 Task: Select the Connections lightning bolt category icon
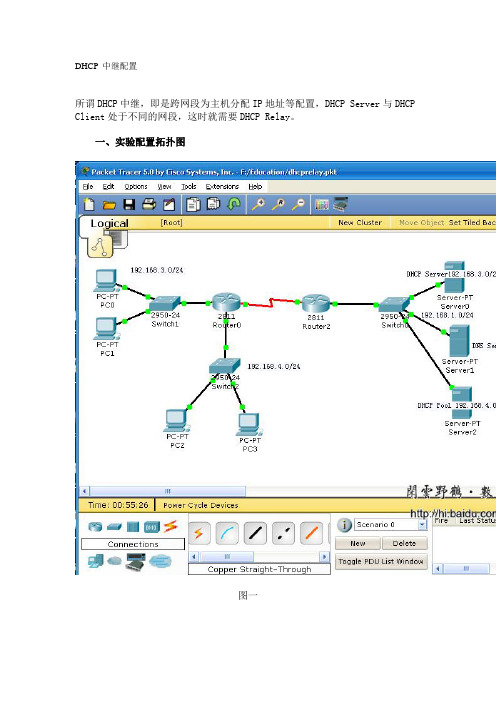coord(170,526)
